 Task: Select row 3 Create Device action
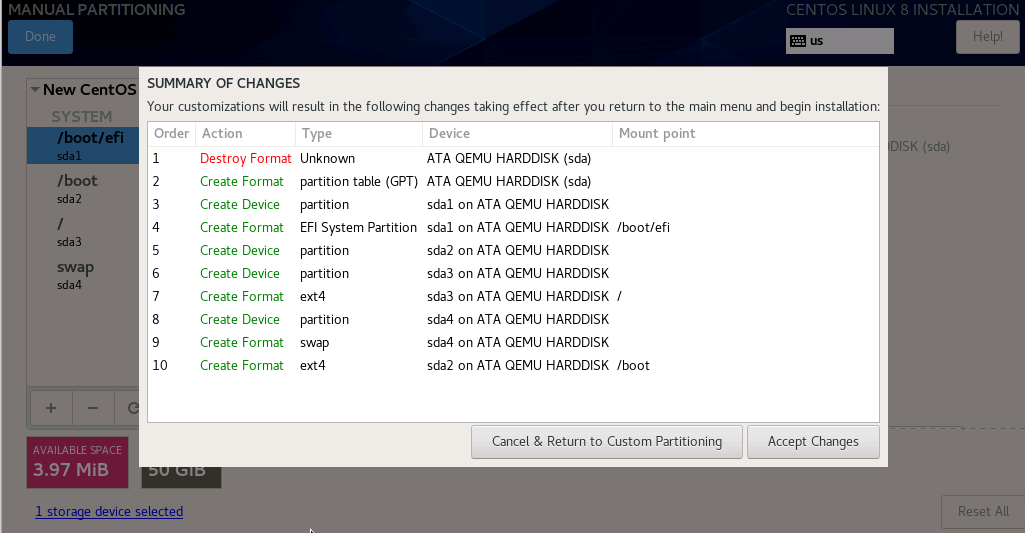240,205
